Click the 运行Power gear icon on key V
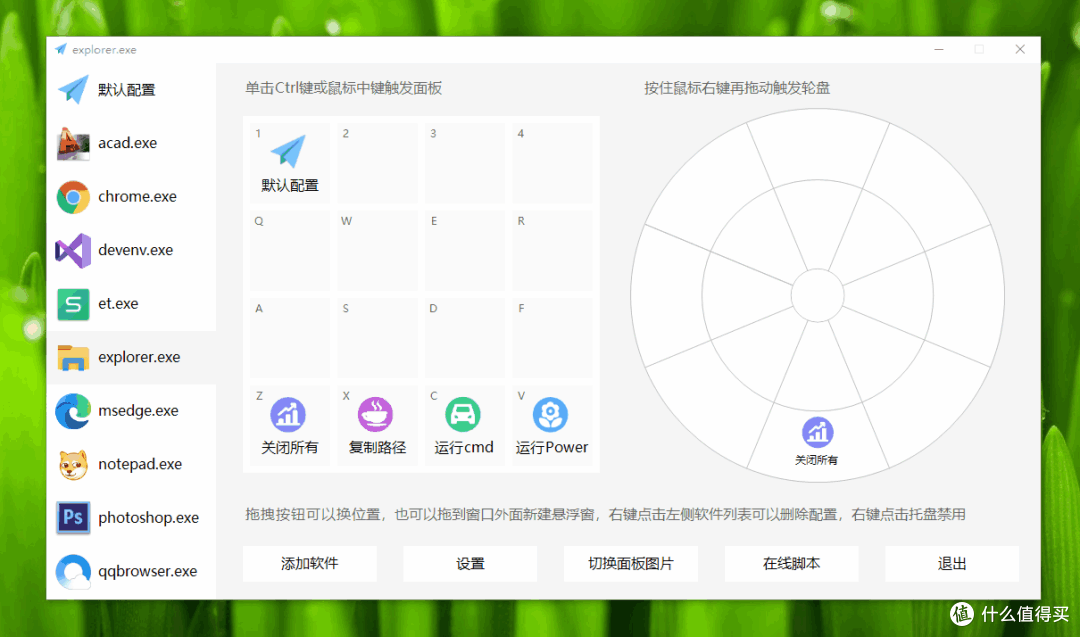Screen dimensions: 1080x637 (x=551, y=413)
